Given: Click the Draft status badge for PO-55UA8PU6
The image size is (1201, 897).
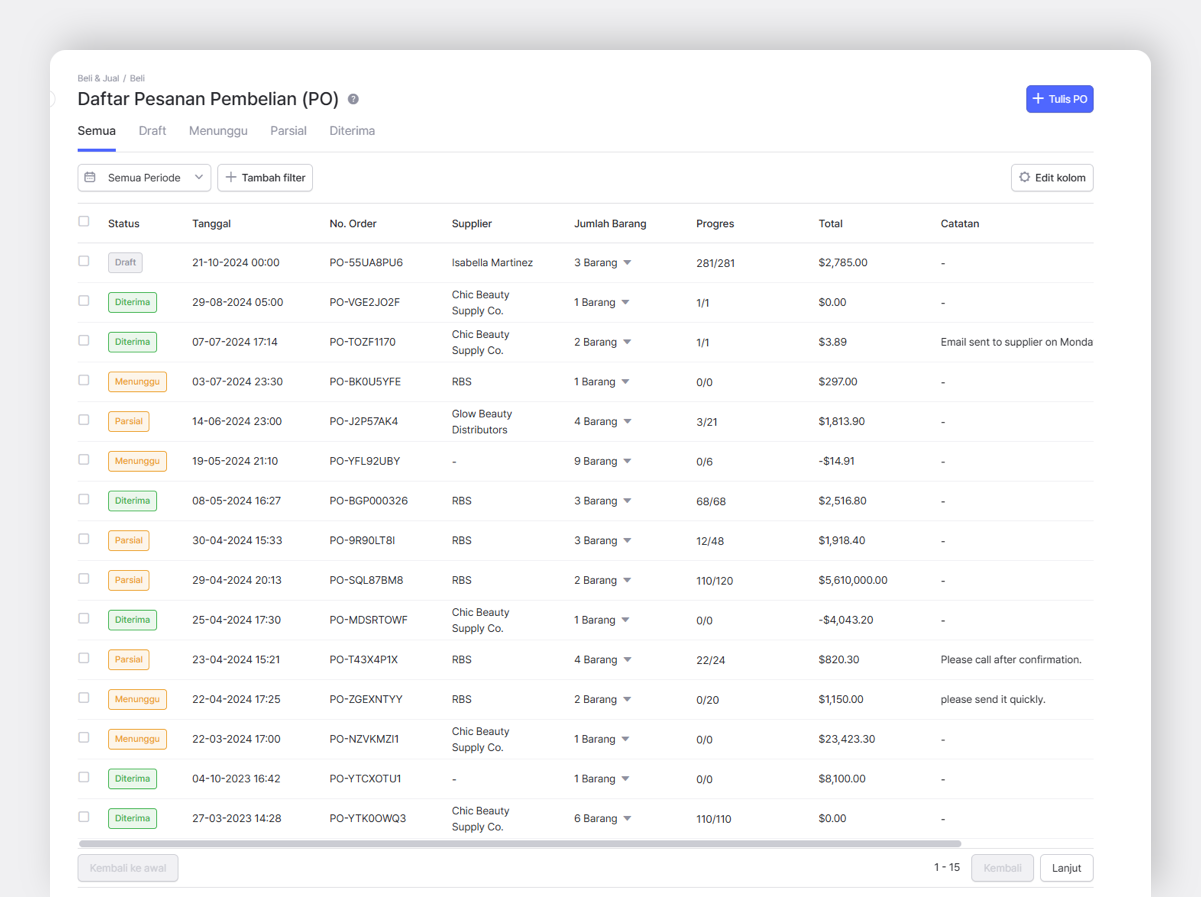Looking at the screenshot, I should click(x=125, y=263).
